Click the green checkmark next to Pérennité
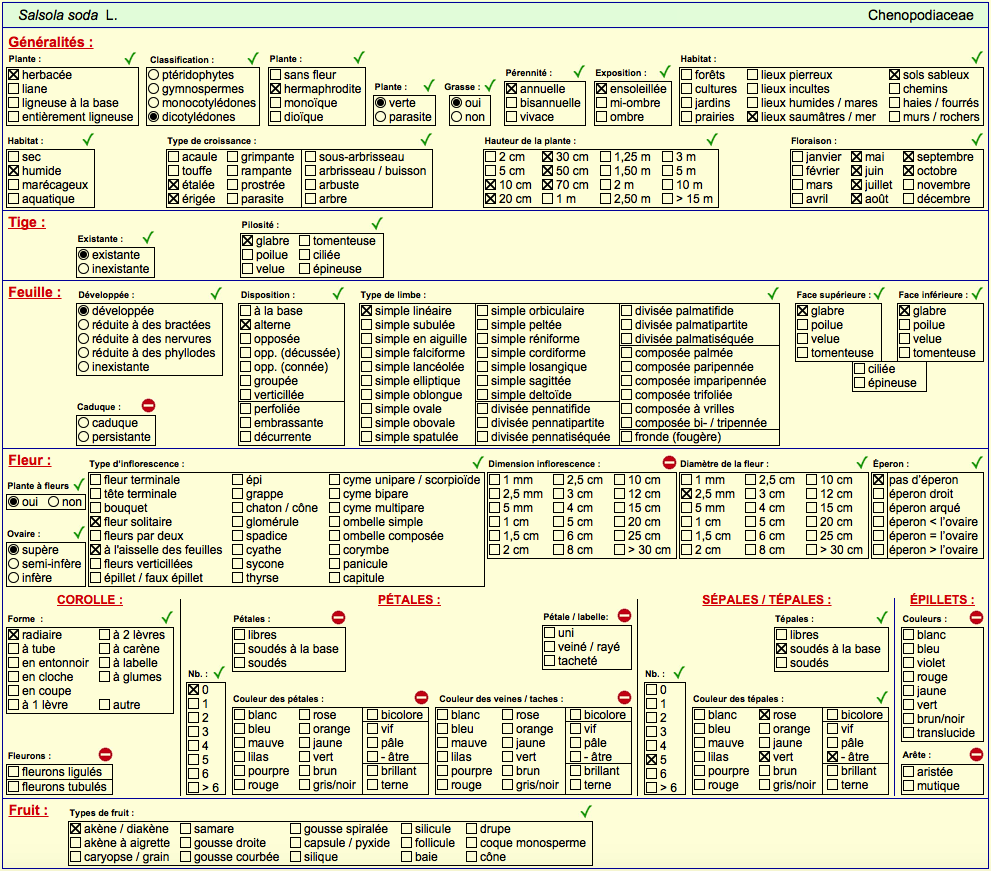This screenshot has height=871, width=991. 579,71
